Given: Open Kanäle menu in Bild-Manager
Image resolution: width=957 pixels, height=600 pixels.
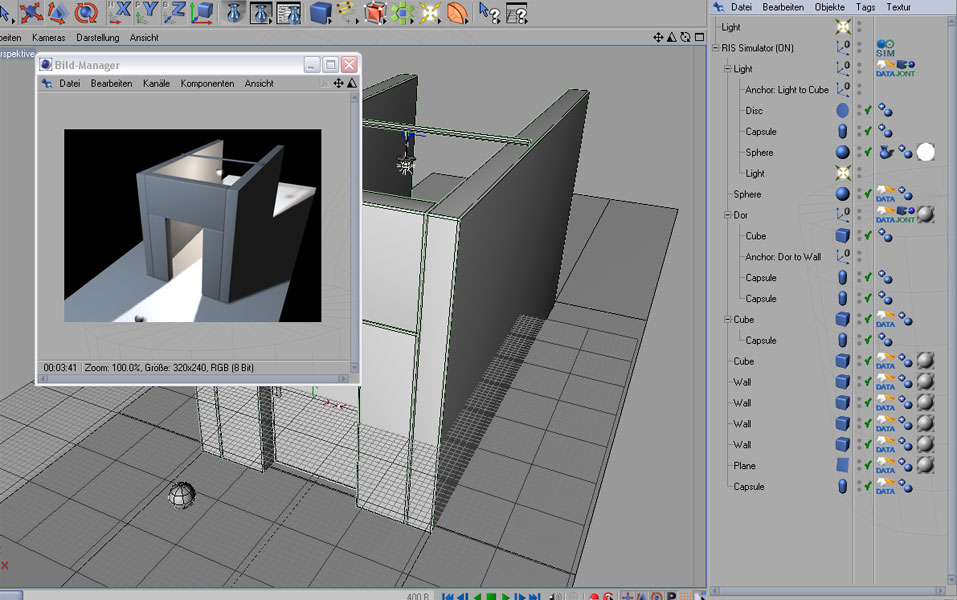Looking at the screenshot, I should (156, 84).
